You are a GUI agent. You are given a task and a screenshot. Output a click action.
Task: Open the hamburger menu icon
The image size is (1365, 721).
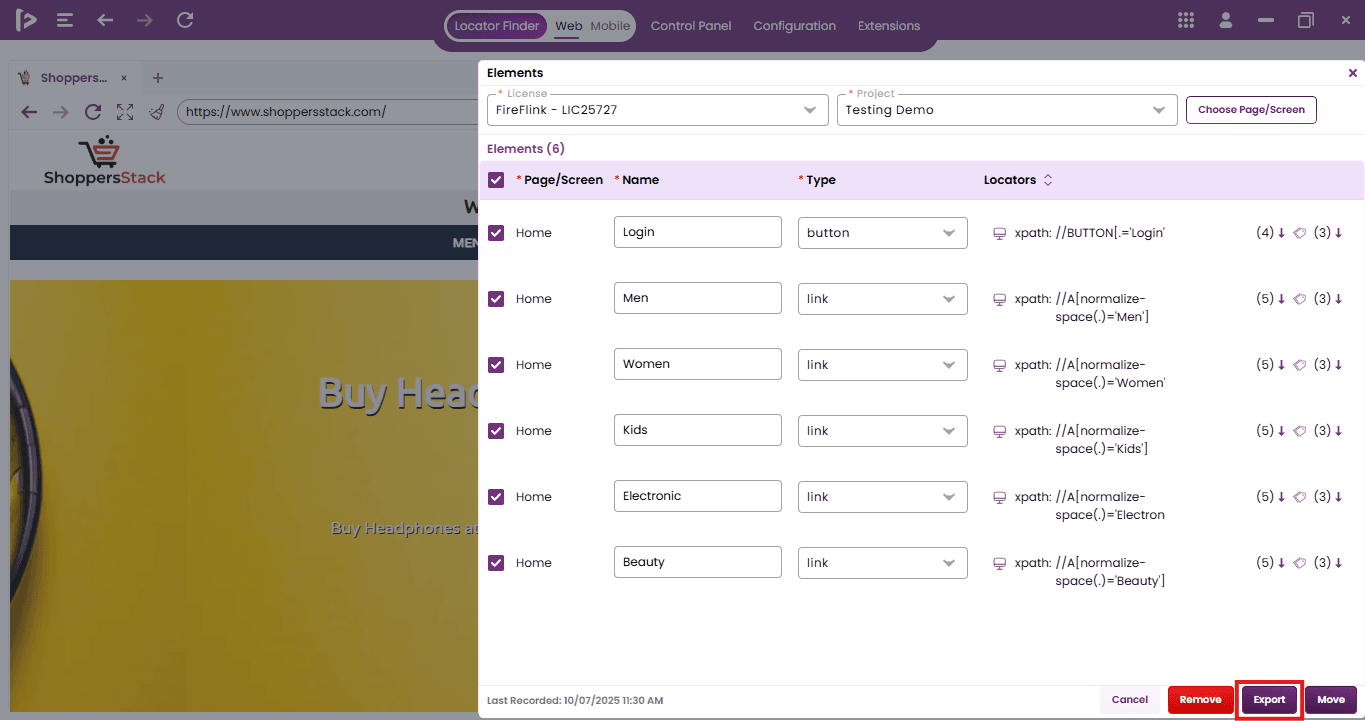[65, 20]
